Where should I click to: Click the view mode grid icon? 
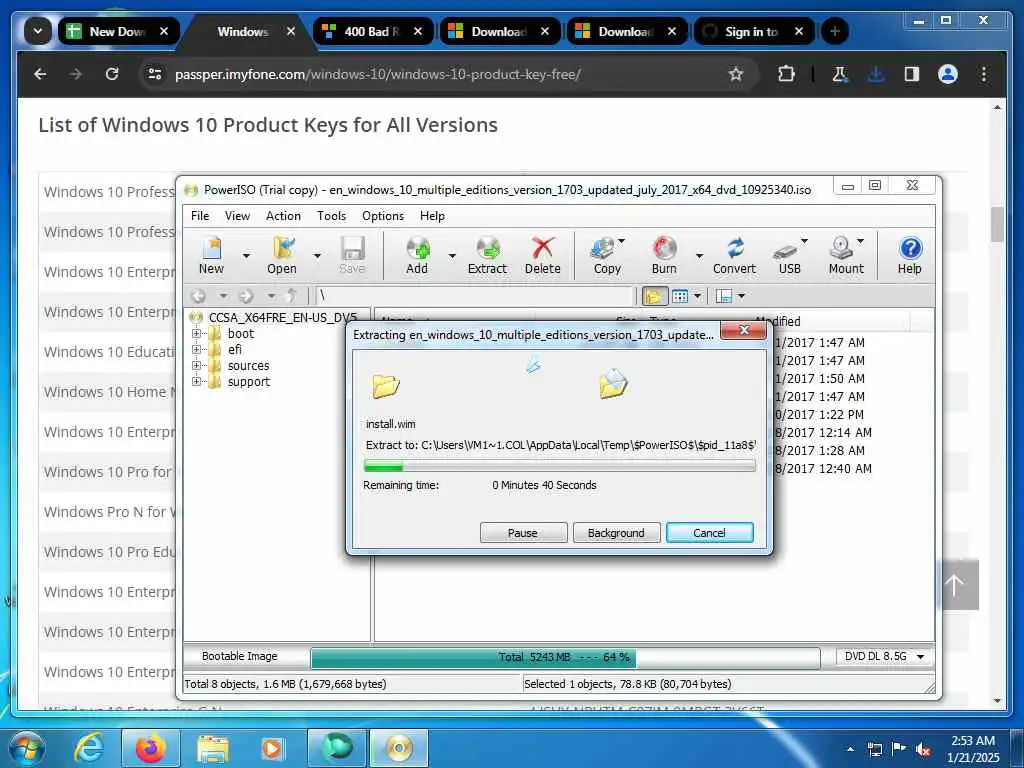click(x=680, y=296)
